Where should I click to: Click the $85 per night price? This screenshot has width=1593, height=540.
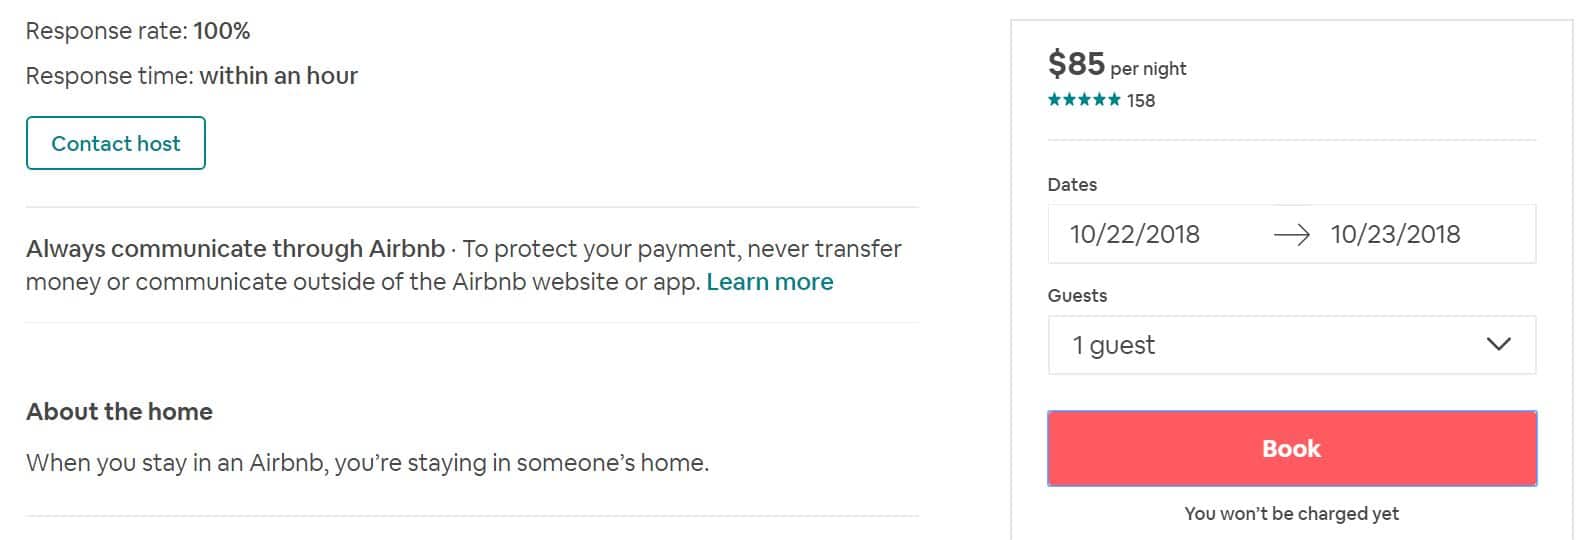pos(1076,64)
